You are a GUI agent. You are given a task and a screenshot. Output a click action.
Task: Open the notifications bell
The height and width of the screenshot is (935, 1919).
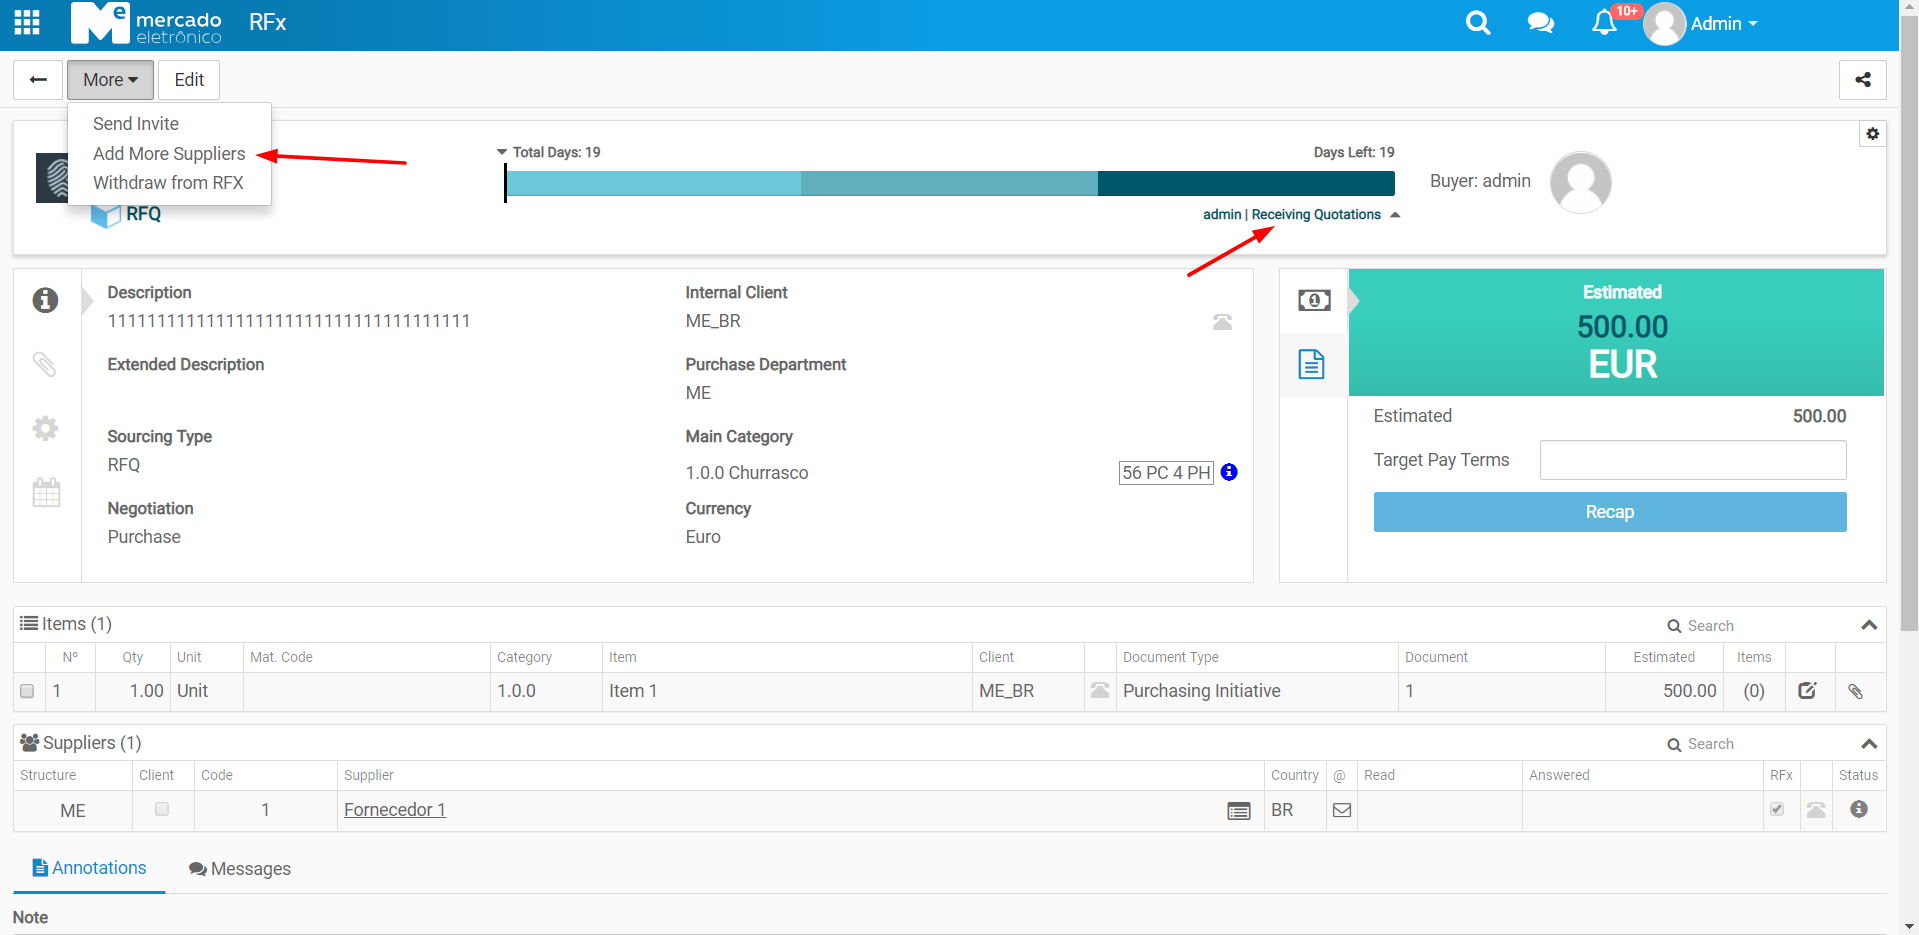1604,23
